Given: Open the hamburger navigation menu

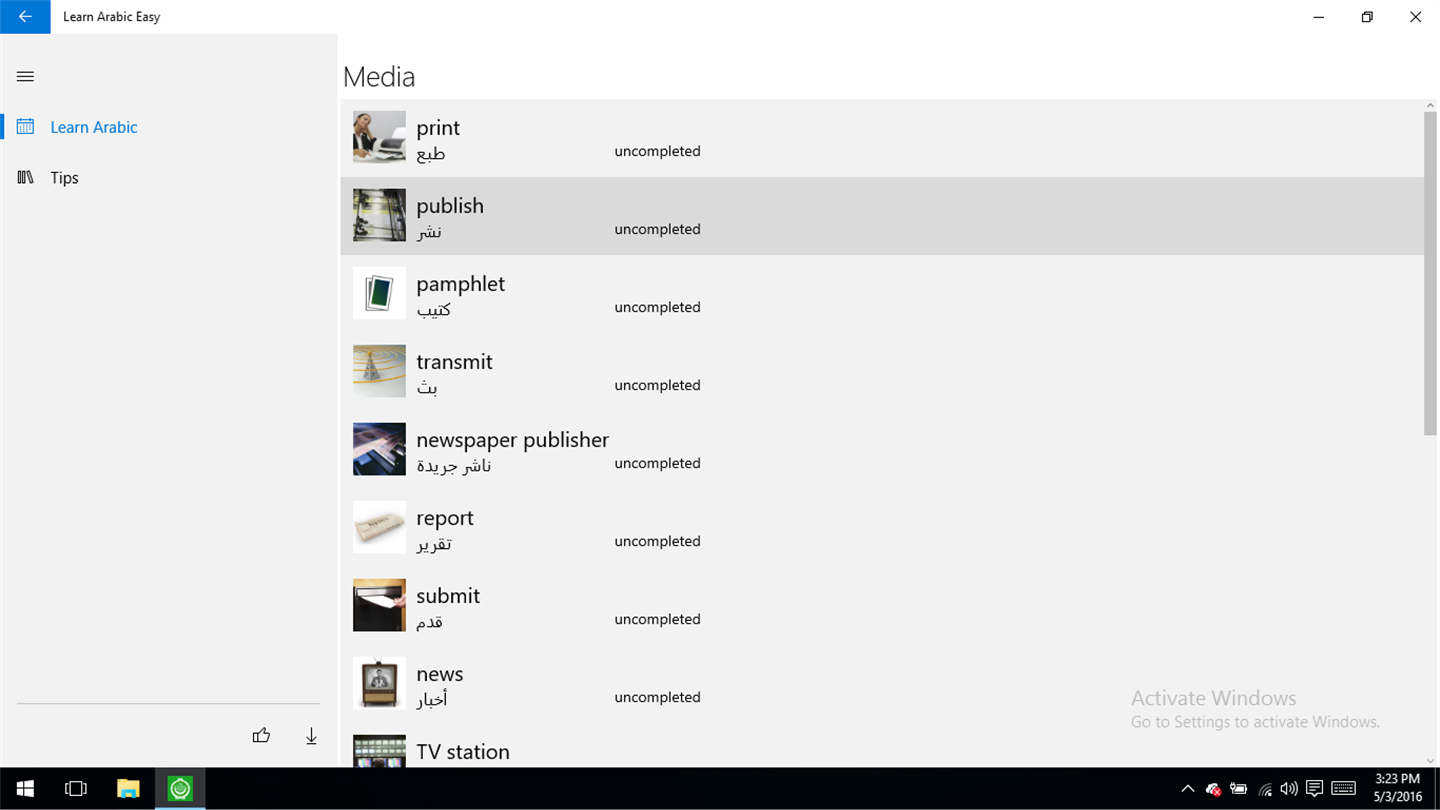Looking at the screenshot, I should pyautogui.click(x=26, y=77).
